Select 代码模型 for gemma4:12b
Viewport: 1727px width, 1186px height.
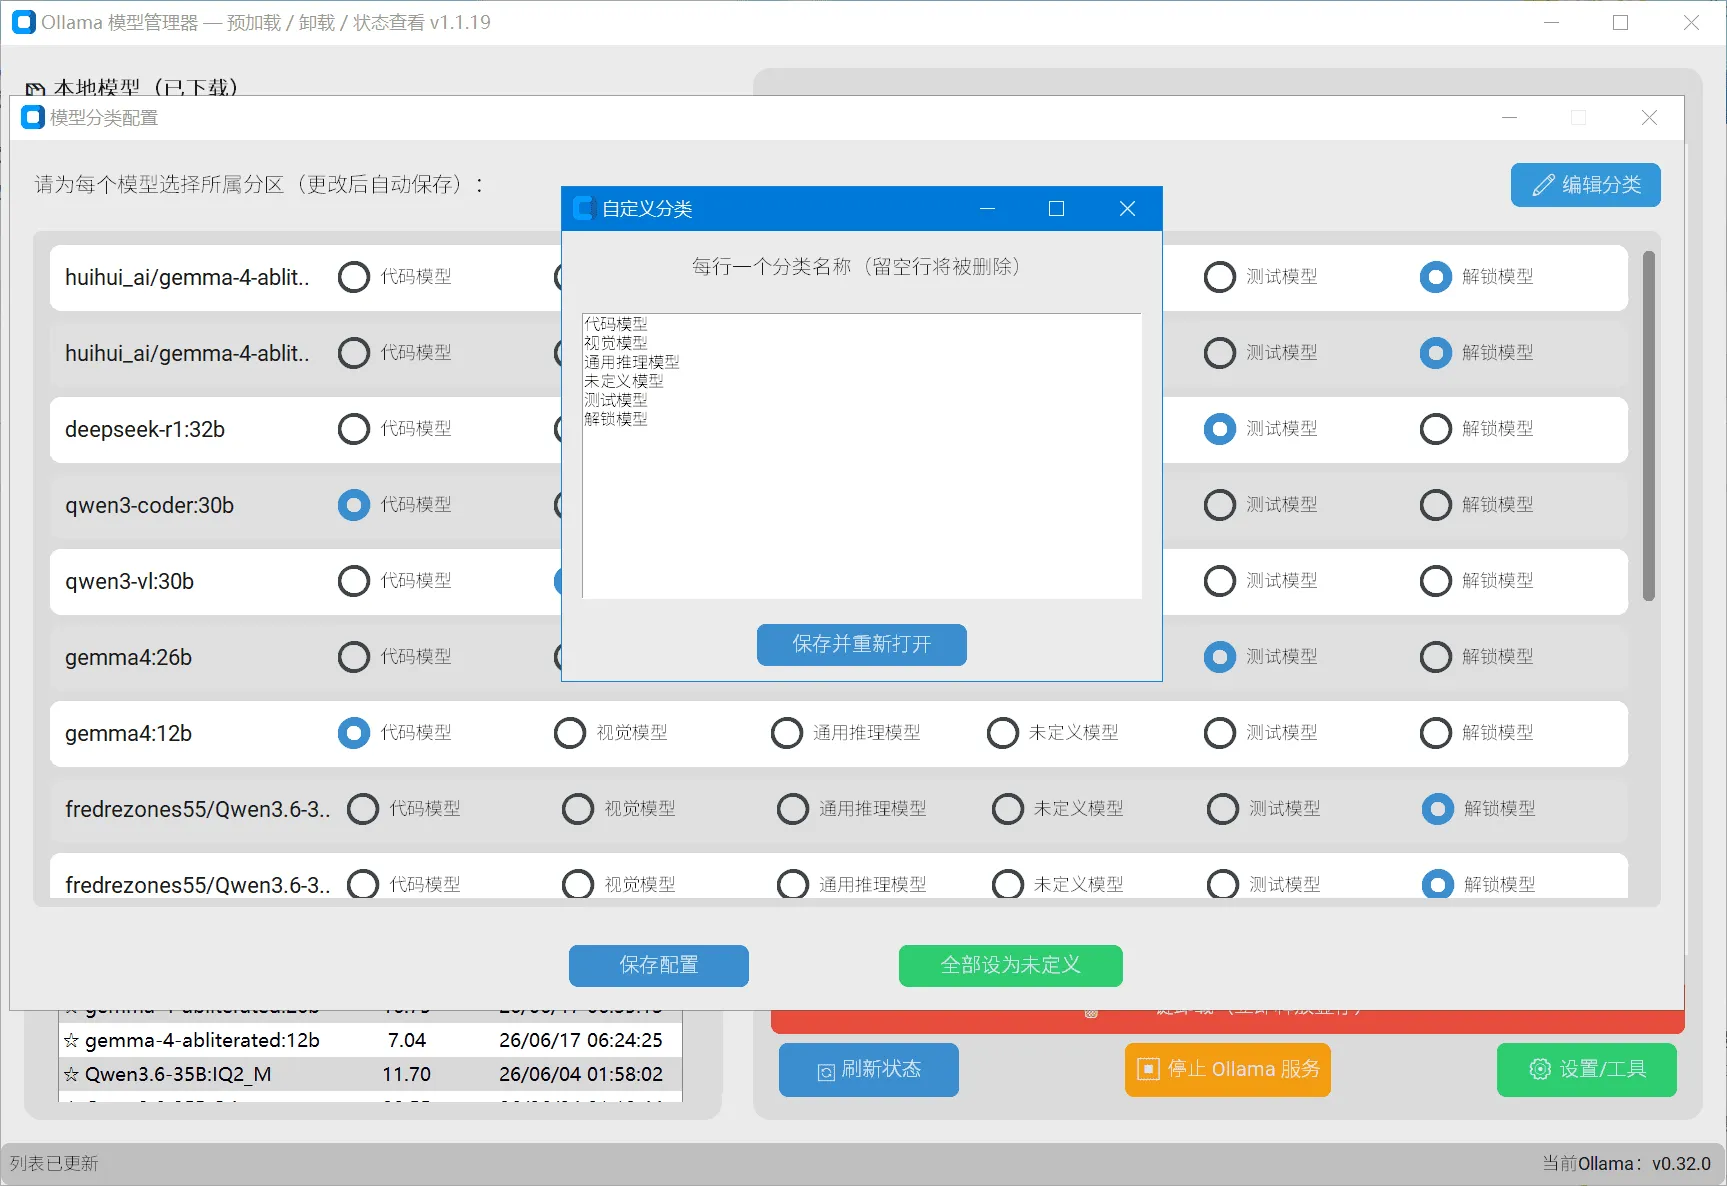click(x=354, y=733)
